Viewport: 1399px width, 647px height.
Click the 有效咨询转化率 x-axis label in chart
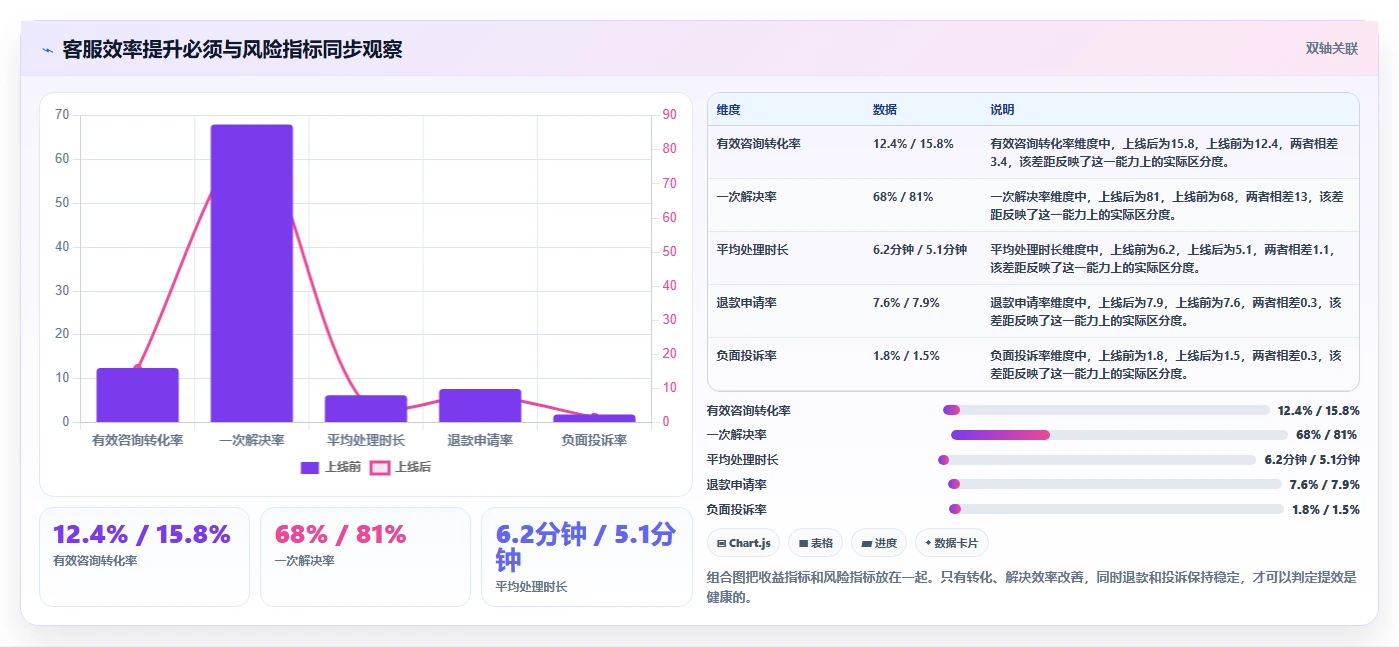click(138, 440)
